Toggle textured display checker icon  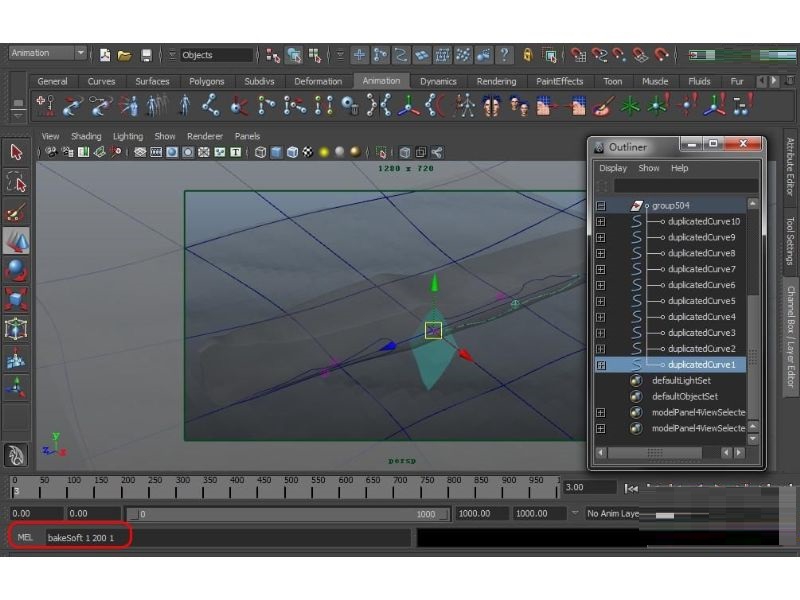click(308, 152)
